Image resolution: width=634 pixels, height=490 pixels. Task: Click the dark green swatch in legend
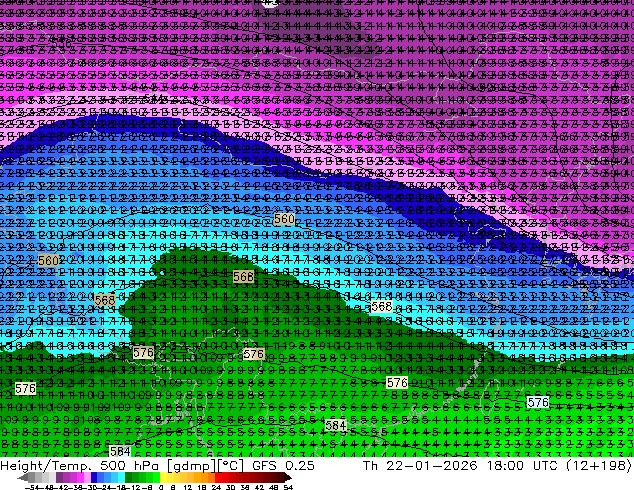(x=129, y=477)
